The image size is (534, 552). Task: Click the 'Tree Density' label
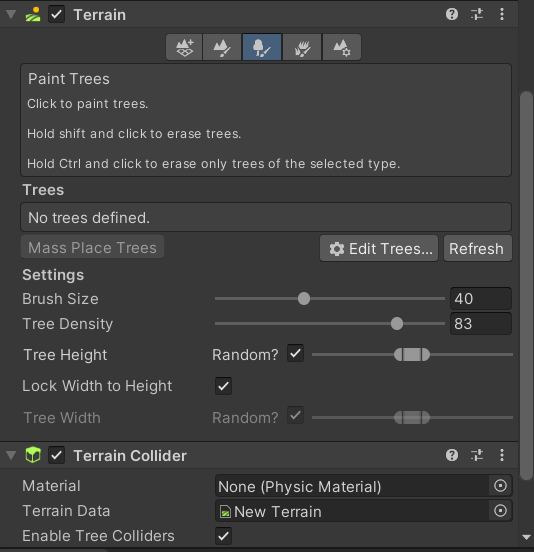pyautogui.click(x=68, y=324)
